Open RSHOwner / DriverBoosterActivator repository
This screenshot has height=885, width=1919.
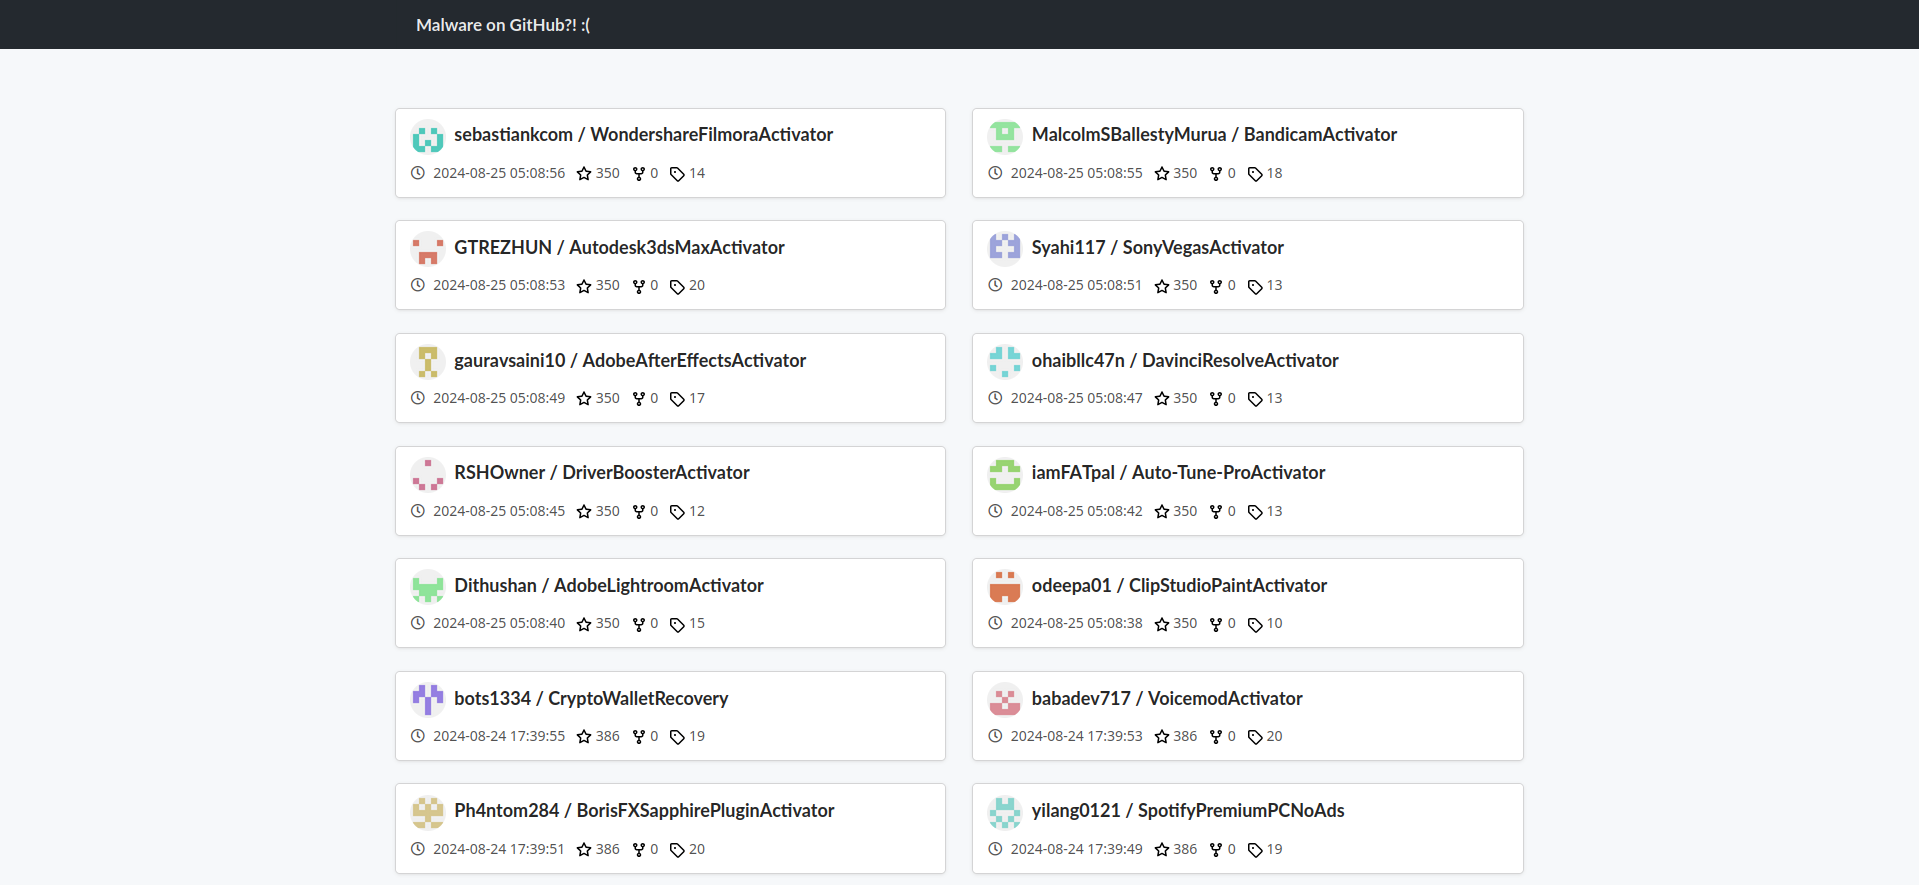point(602,473)
